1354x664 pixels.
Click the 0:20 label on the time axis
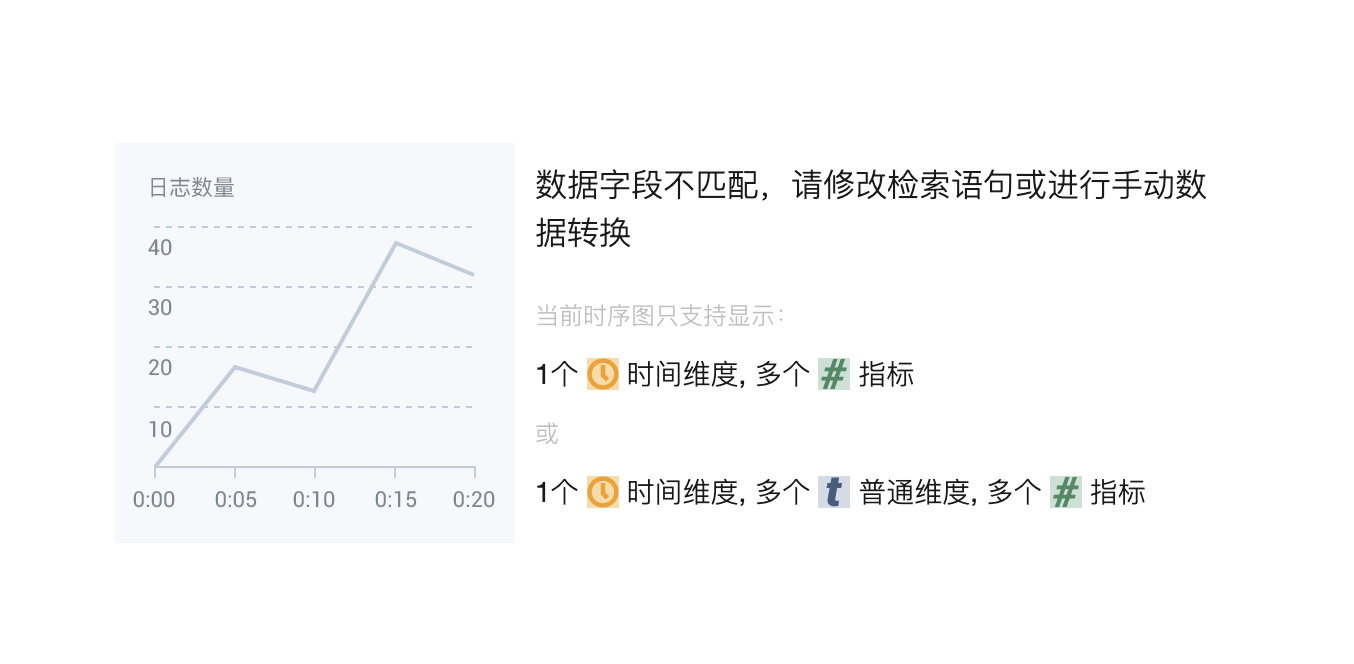coord(474,499)
